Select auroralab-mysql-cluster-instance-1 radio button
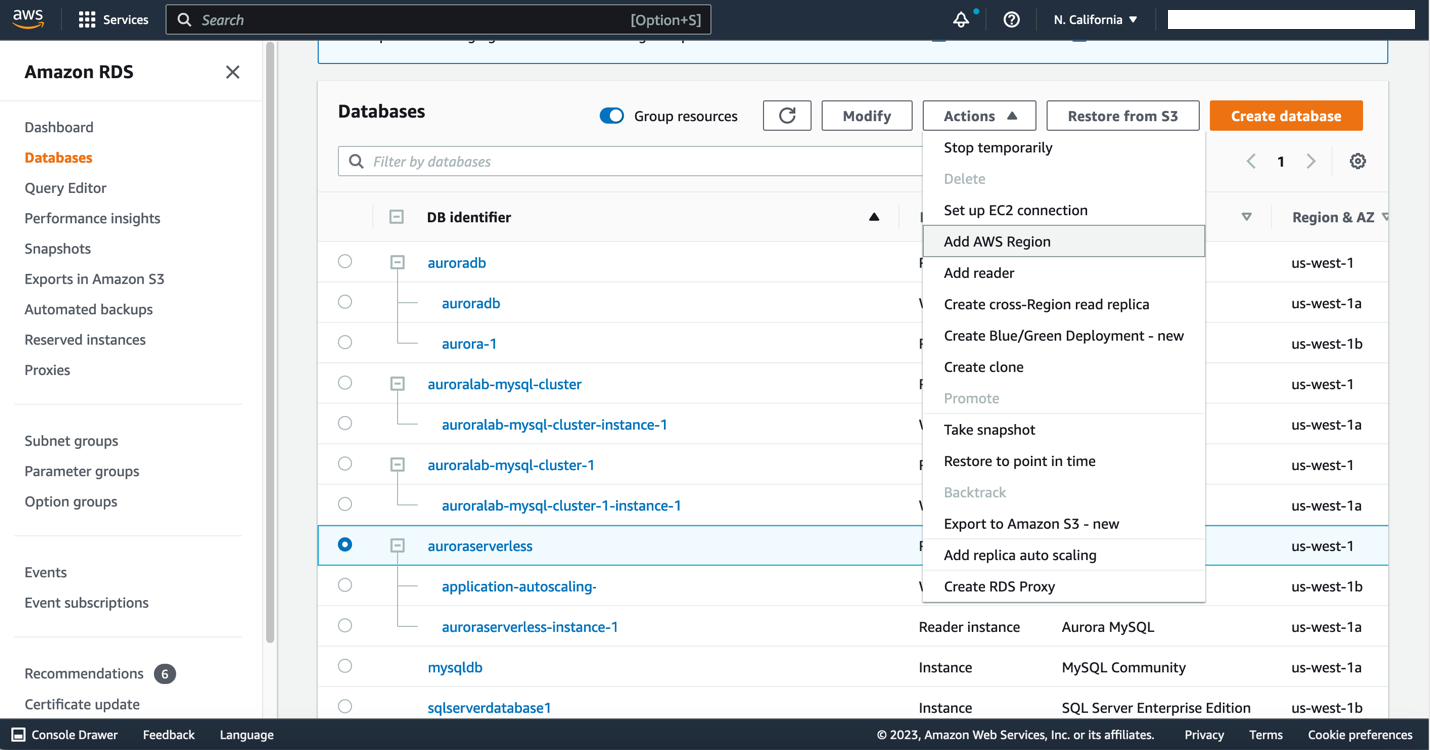This screenshot has width=1430, height=750. point(345,423)
